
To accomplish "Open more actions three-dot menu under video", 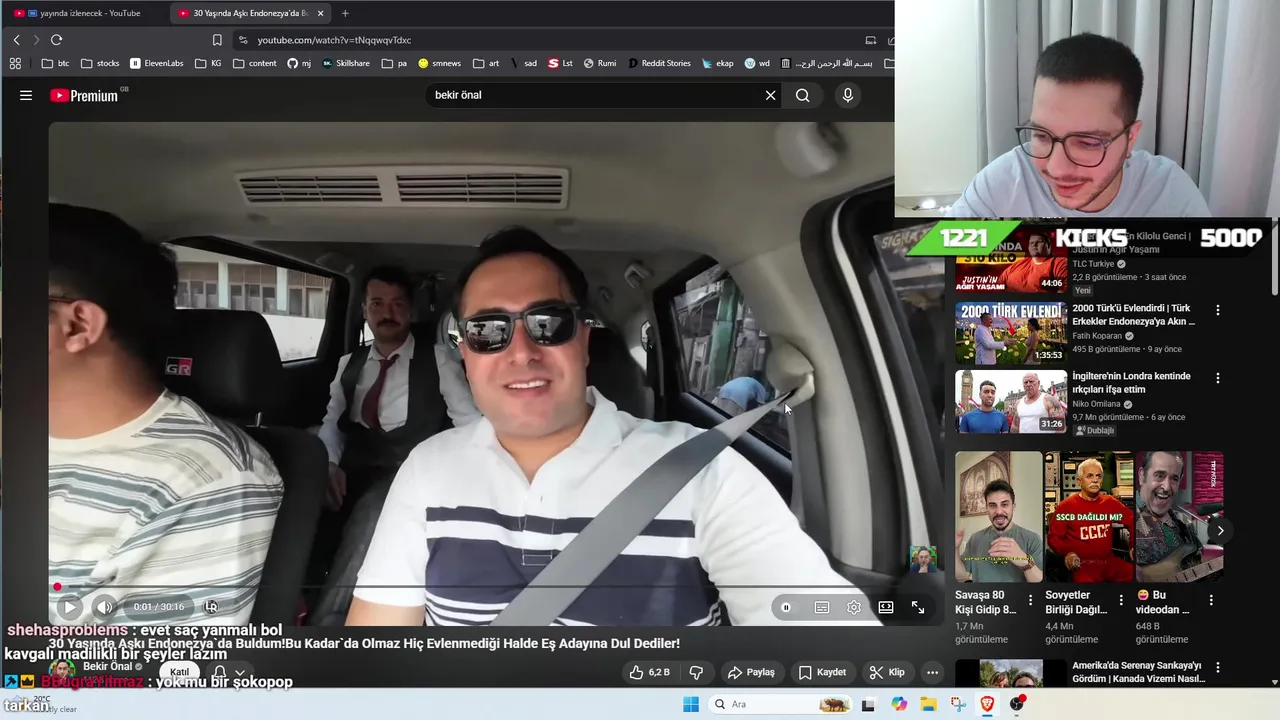I will [x=932, y=672].
